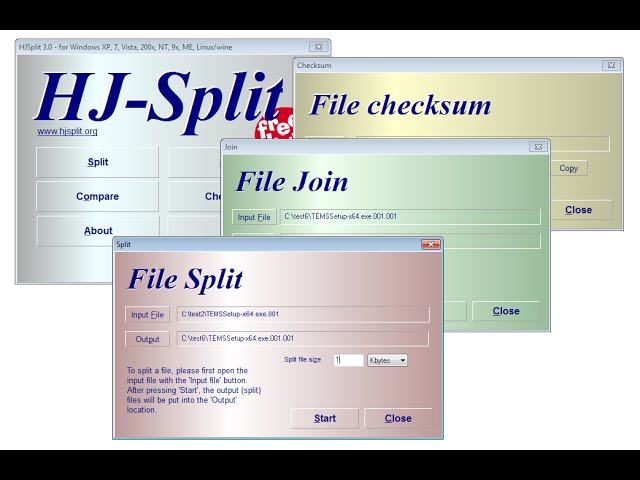Click the File Join input path field
Viewport: 640px width, 480px height.
(410, 217)
